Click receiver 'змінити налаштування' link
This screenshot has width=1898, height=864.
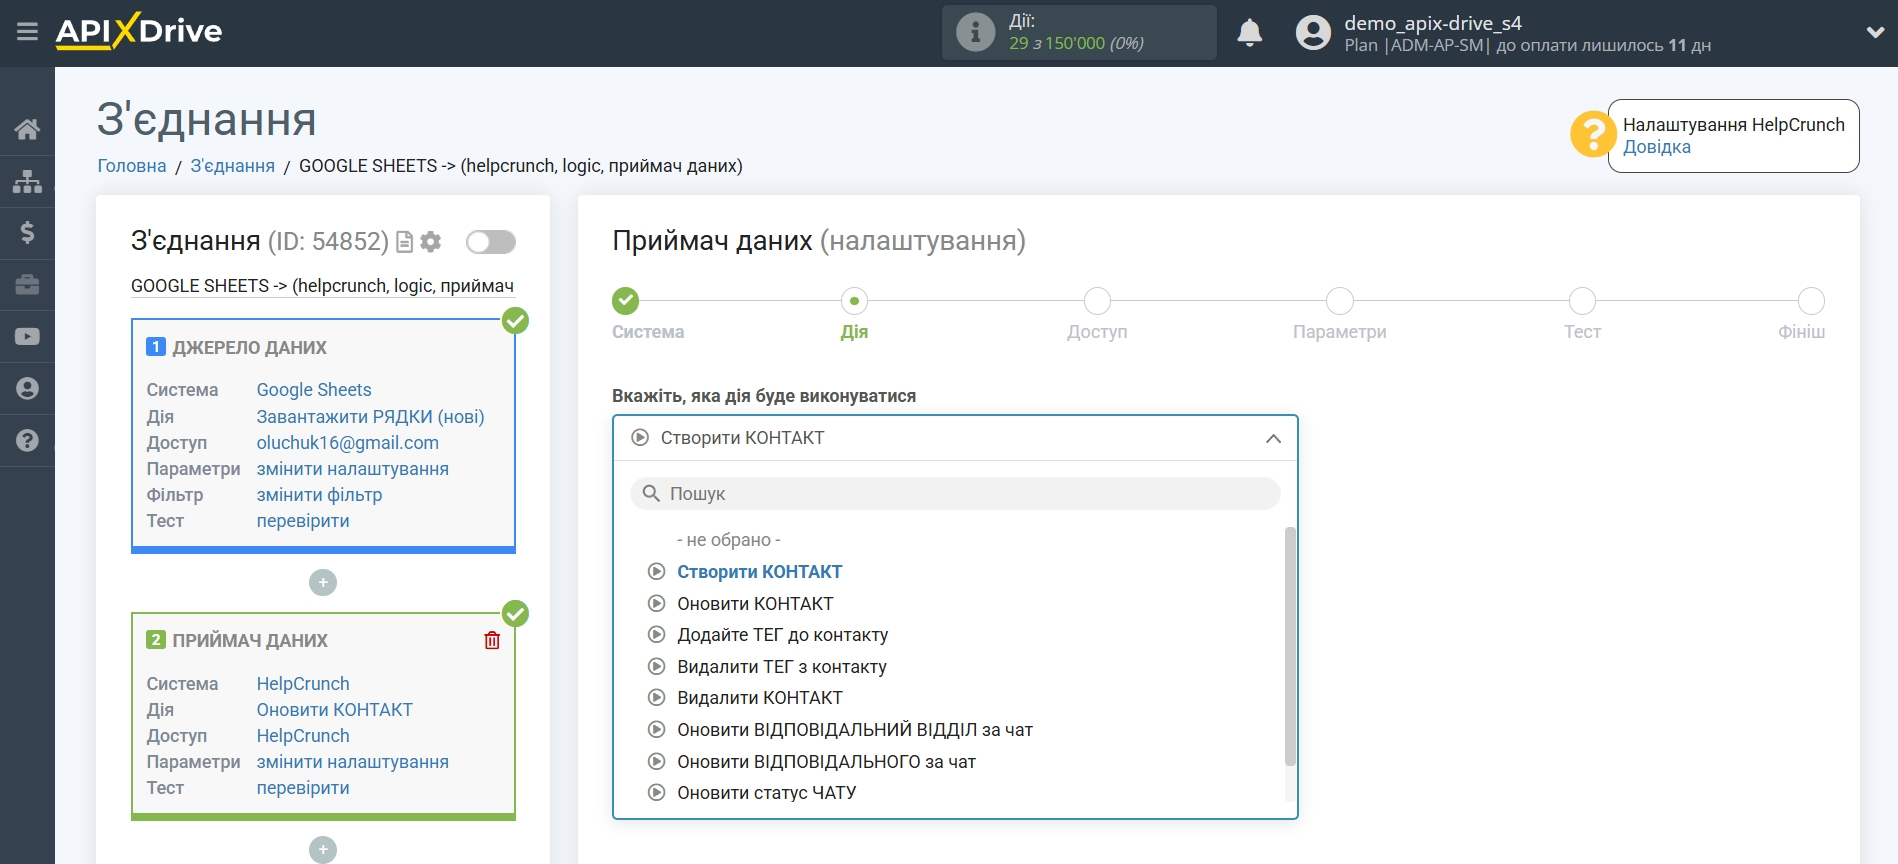click(x=352, y=762)
